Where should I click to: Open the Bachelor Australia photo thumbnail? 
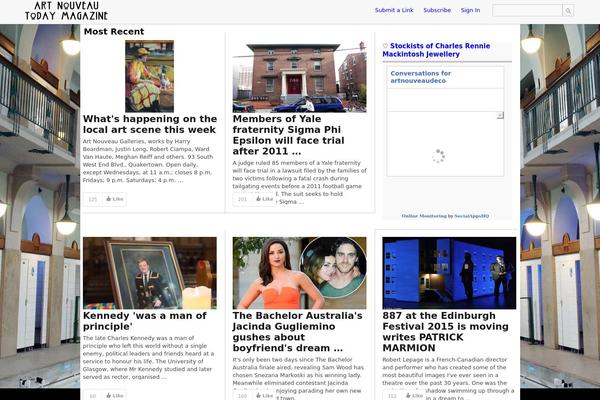[x=299, y=273]
